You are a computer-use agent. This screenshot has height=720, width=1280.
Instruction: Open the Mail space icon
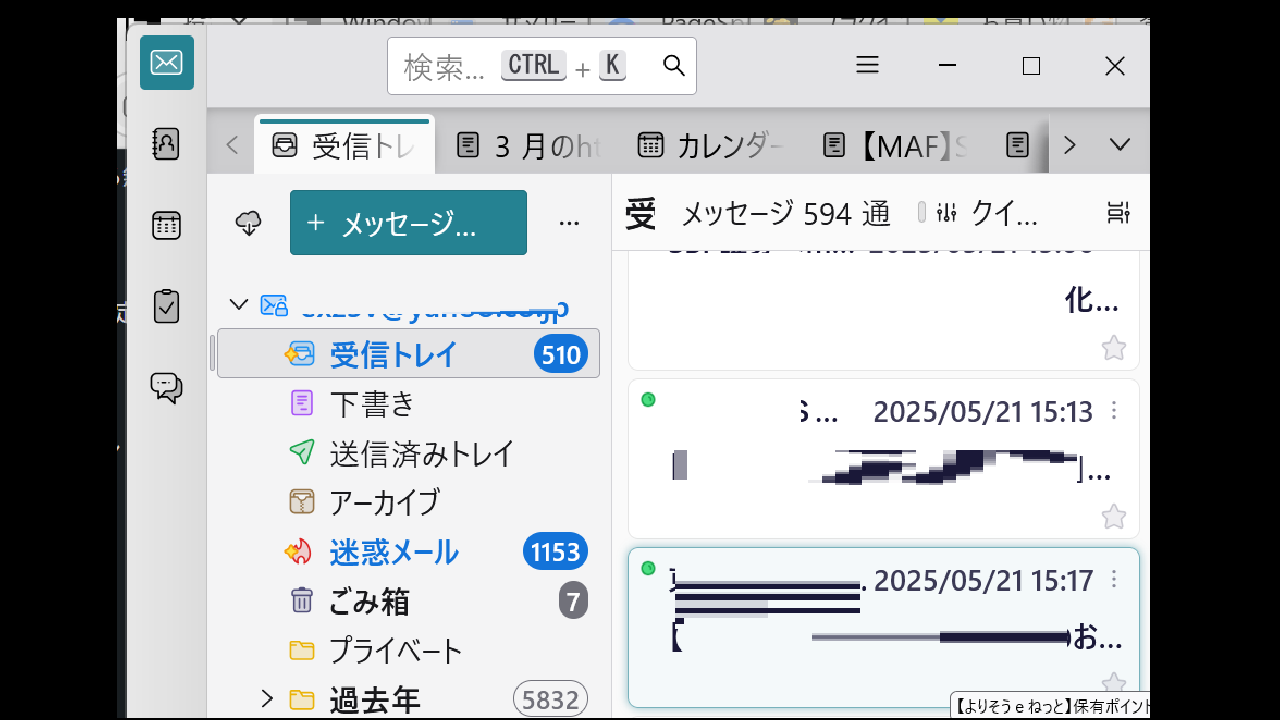tap(166, 63)
